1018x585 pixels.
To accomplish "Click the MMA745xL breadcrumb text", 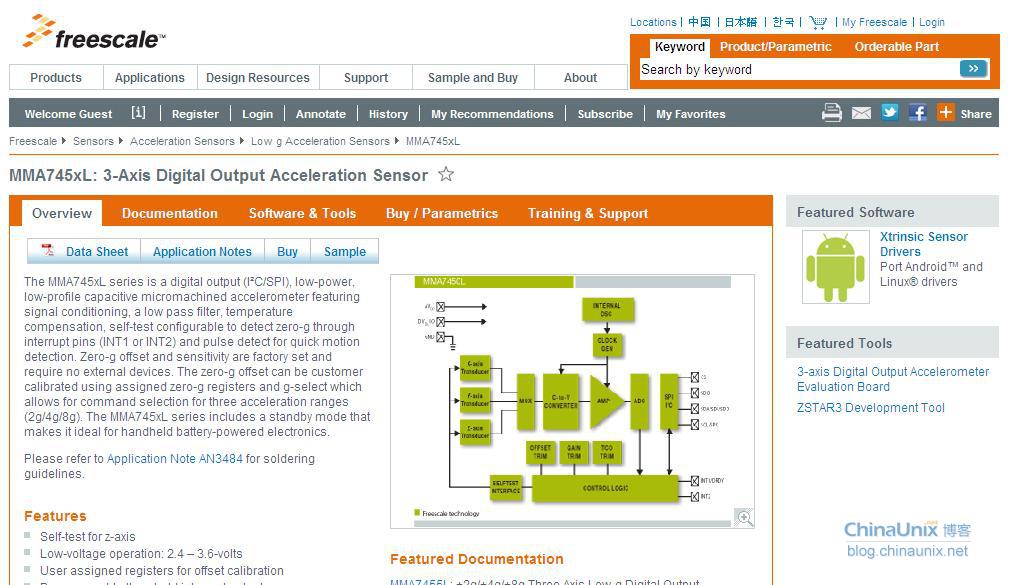I will click(x=432, y=141).
